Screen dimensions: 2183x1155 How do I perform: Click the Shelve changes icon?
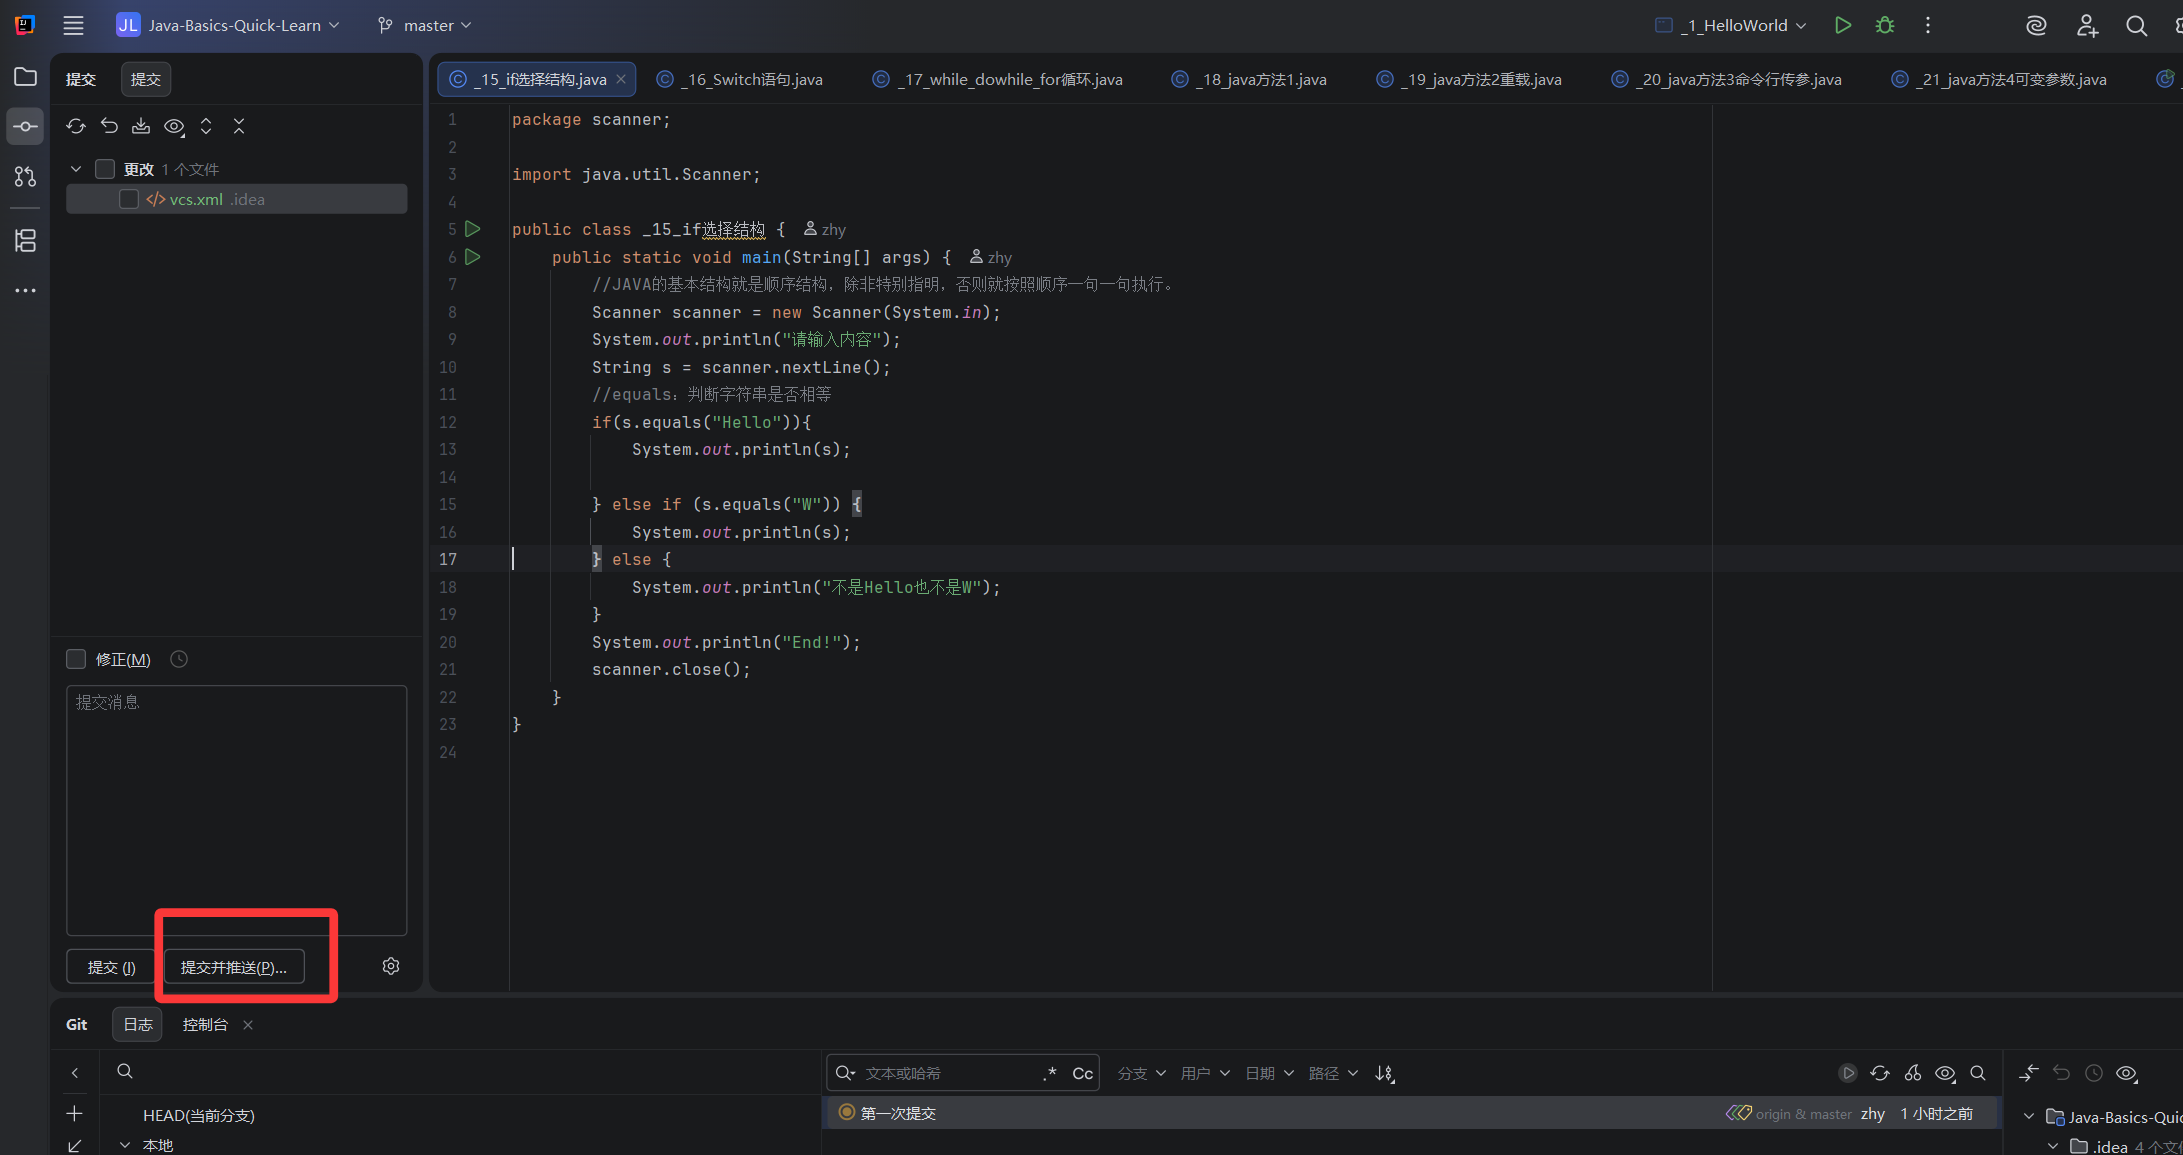pyautogui.click(x=141, y=126)
